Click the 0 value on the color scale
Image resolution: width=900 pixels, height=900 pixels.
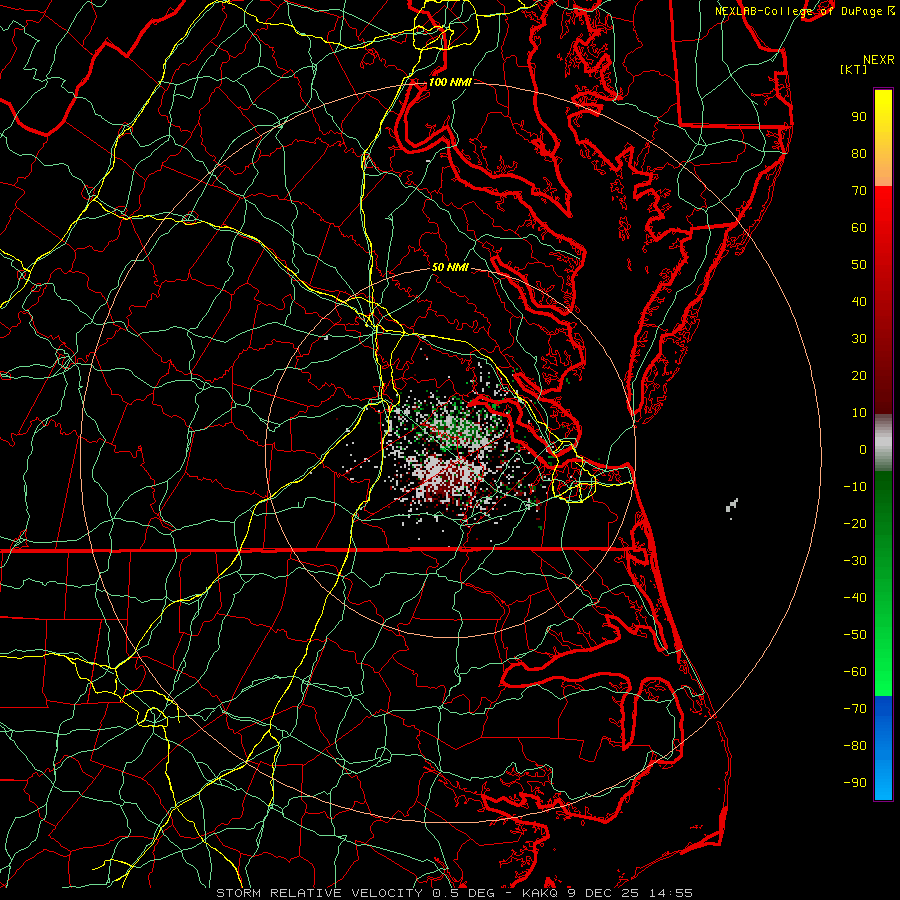[863, 450]
